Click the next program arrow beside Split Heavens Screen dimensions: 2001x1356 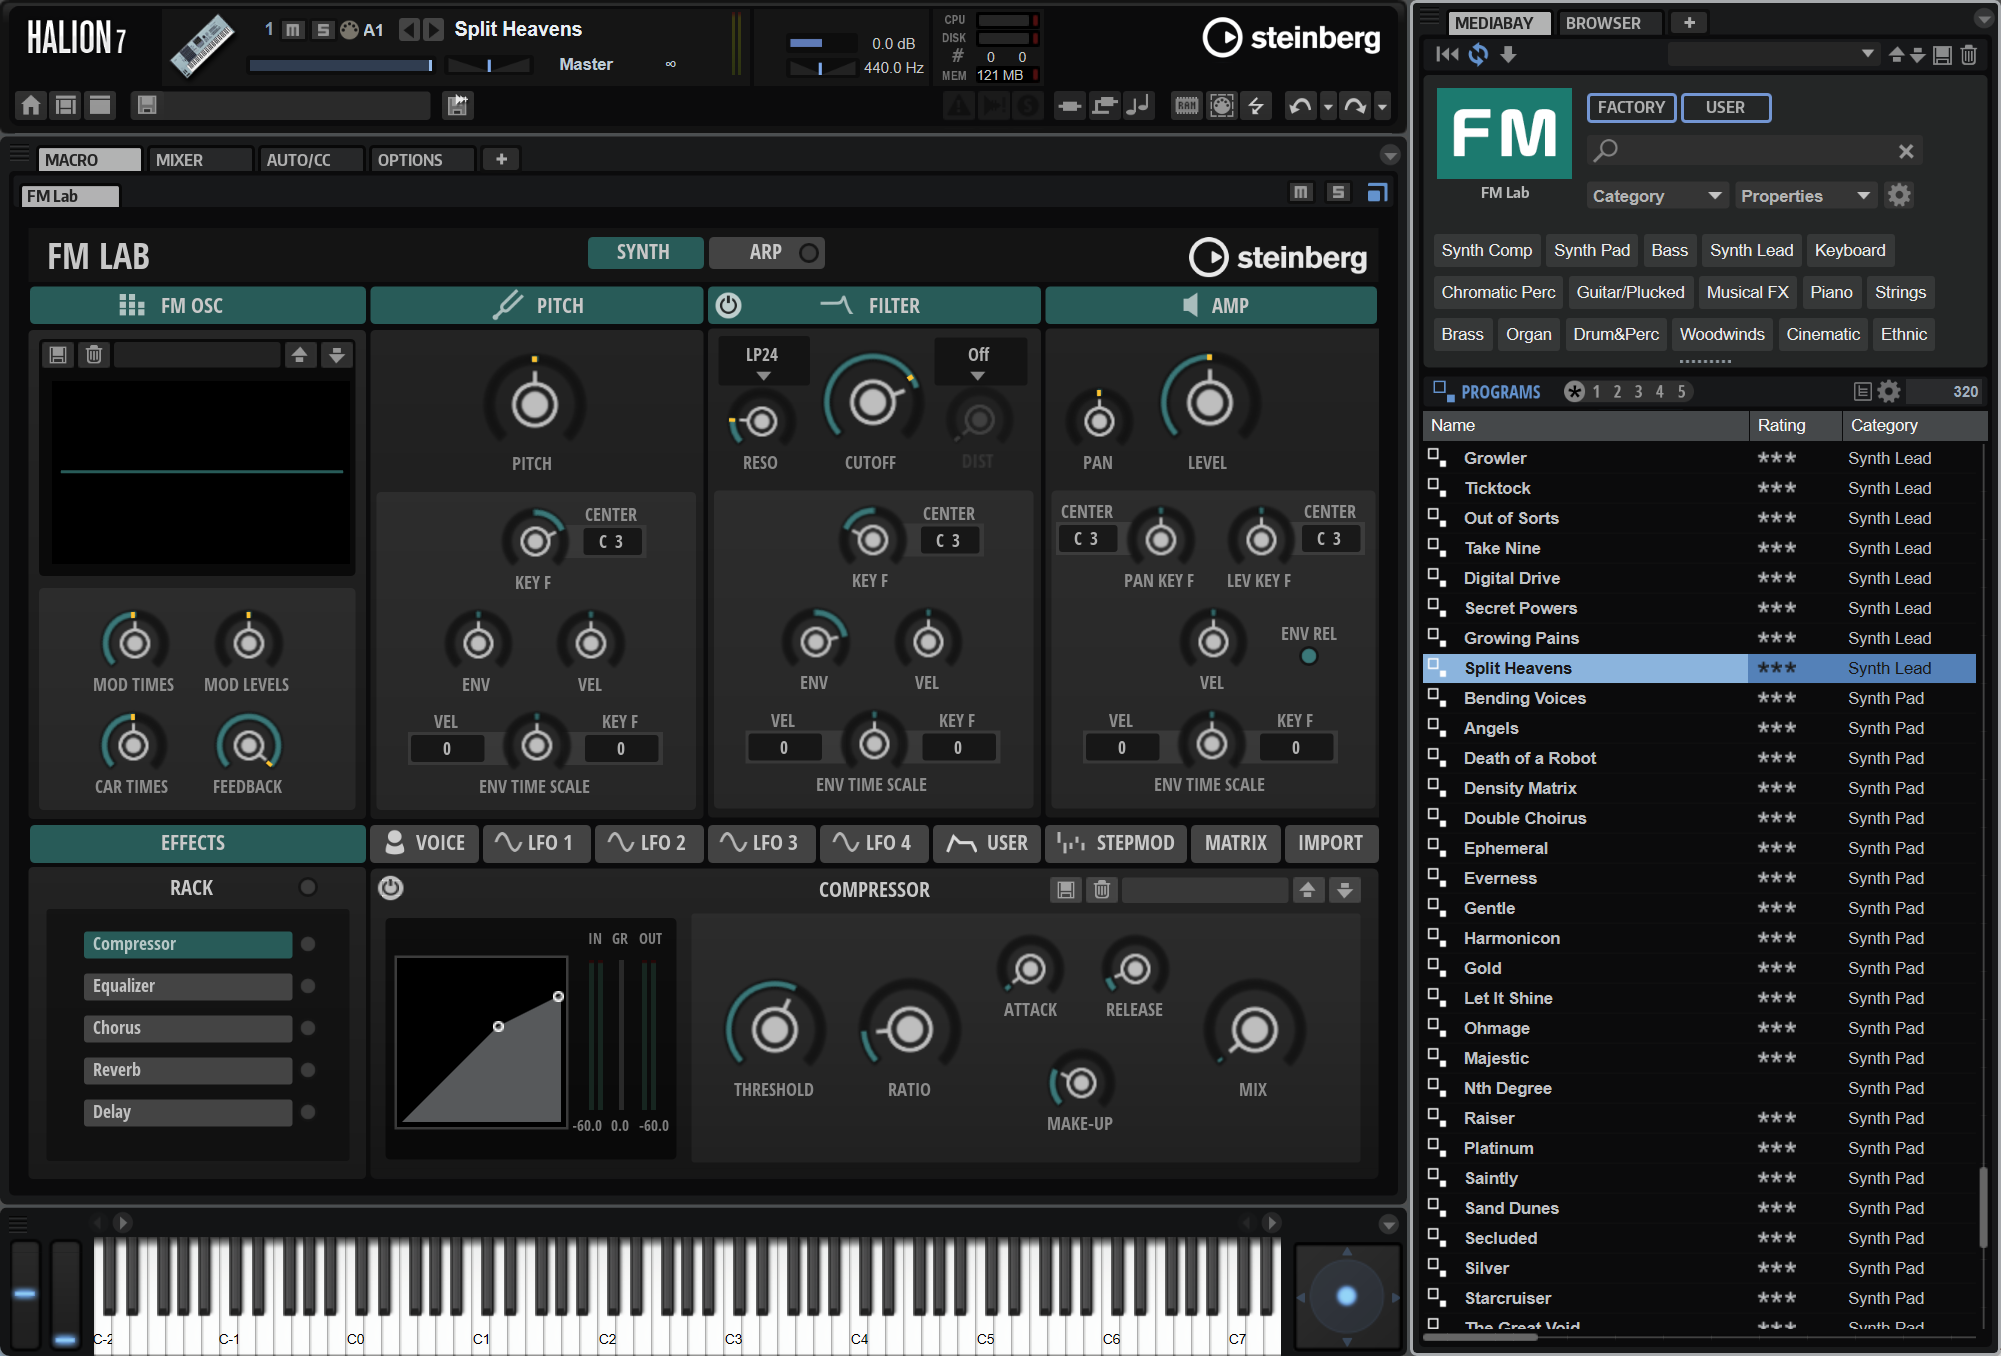(x=433, y=29)
